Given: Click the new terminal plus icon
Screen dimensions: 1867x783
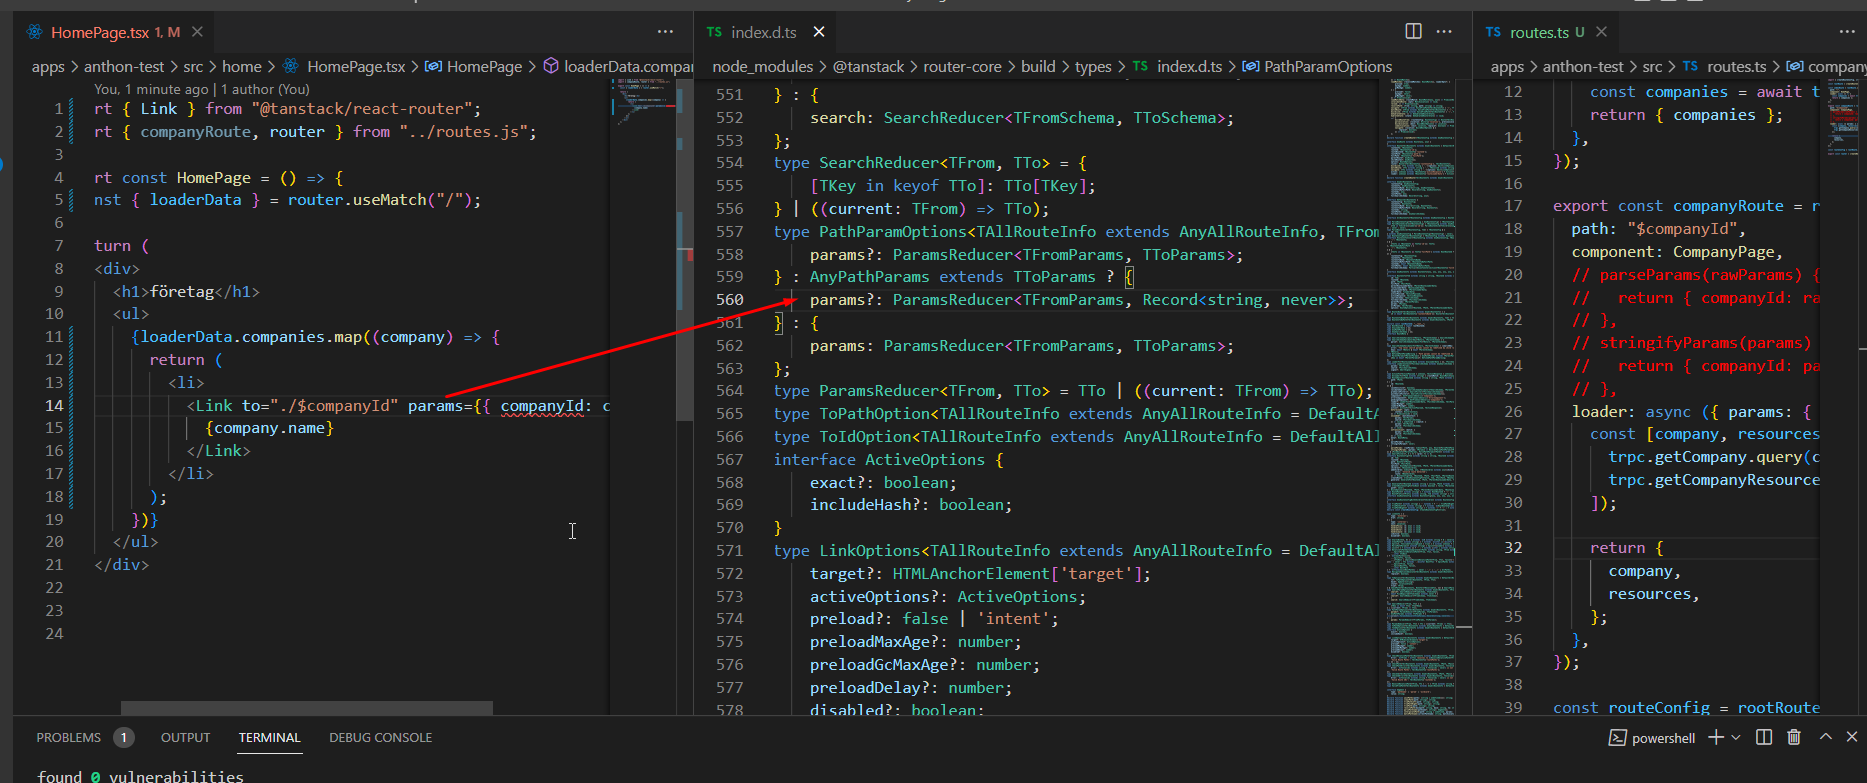Looking at the screenshot, I should point(1715,737).
